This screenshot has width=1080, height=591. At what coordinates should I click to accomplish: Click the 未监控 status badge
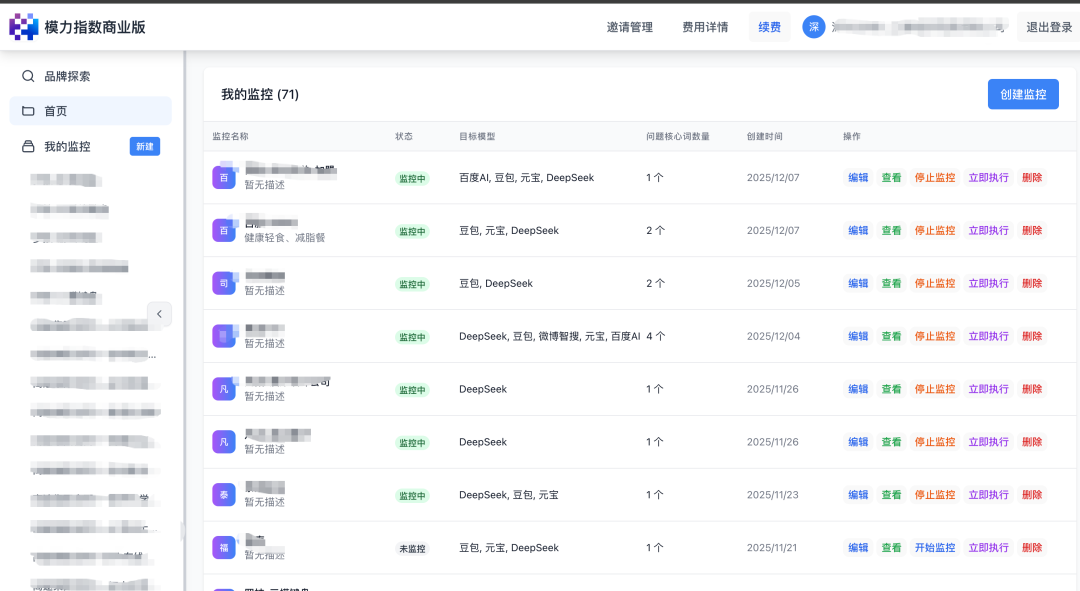point(412,548)
